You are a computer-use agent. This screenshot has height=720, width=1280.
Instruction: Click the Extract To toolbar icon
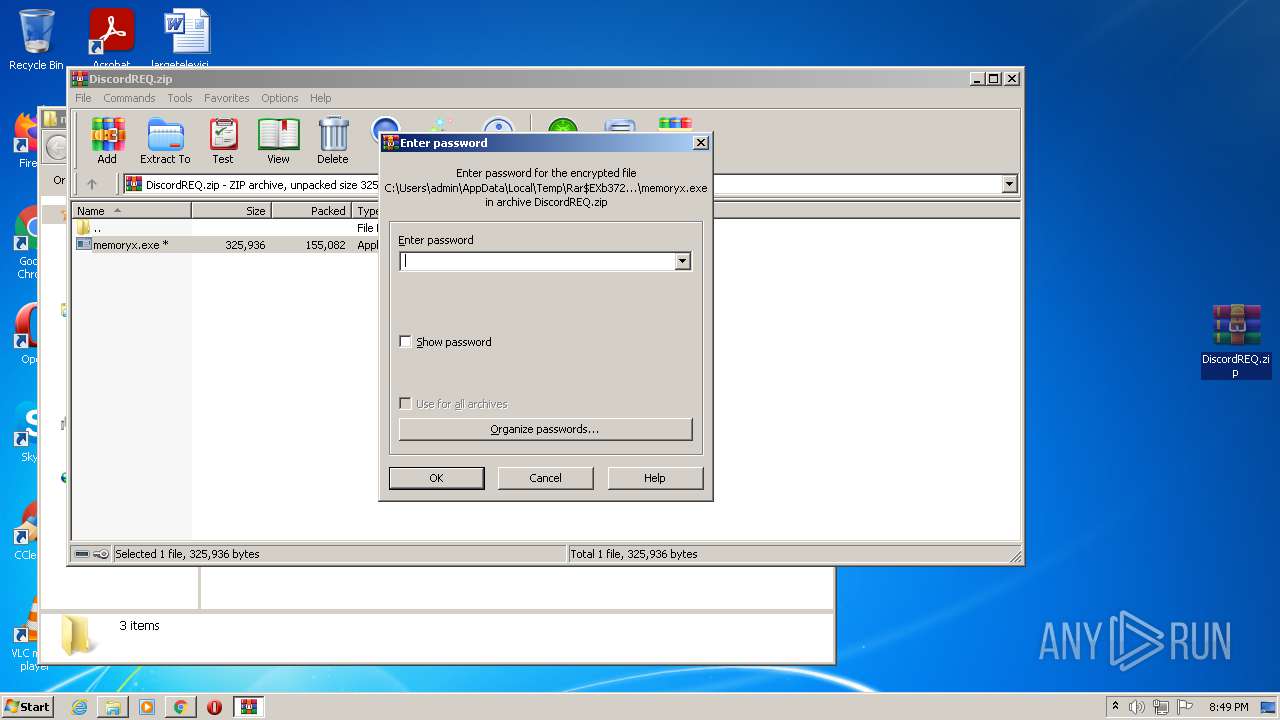(x=165, y=140)
